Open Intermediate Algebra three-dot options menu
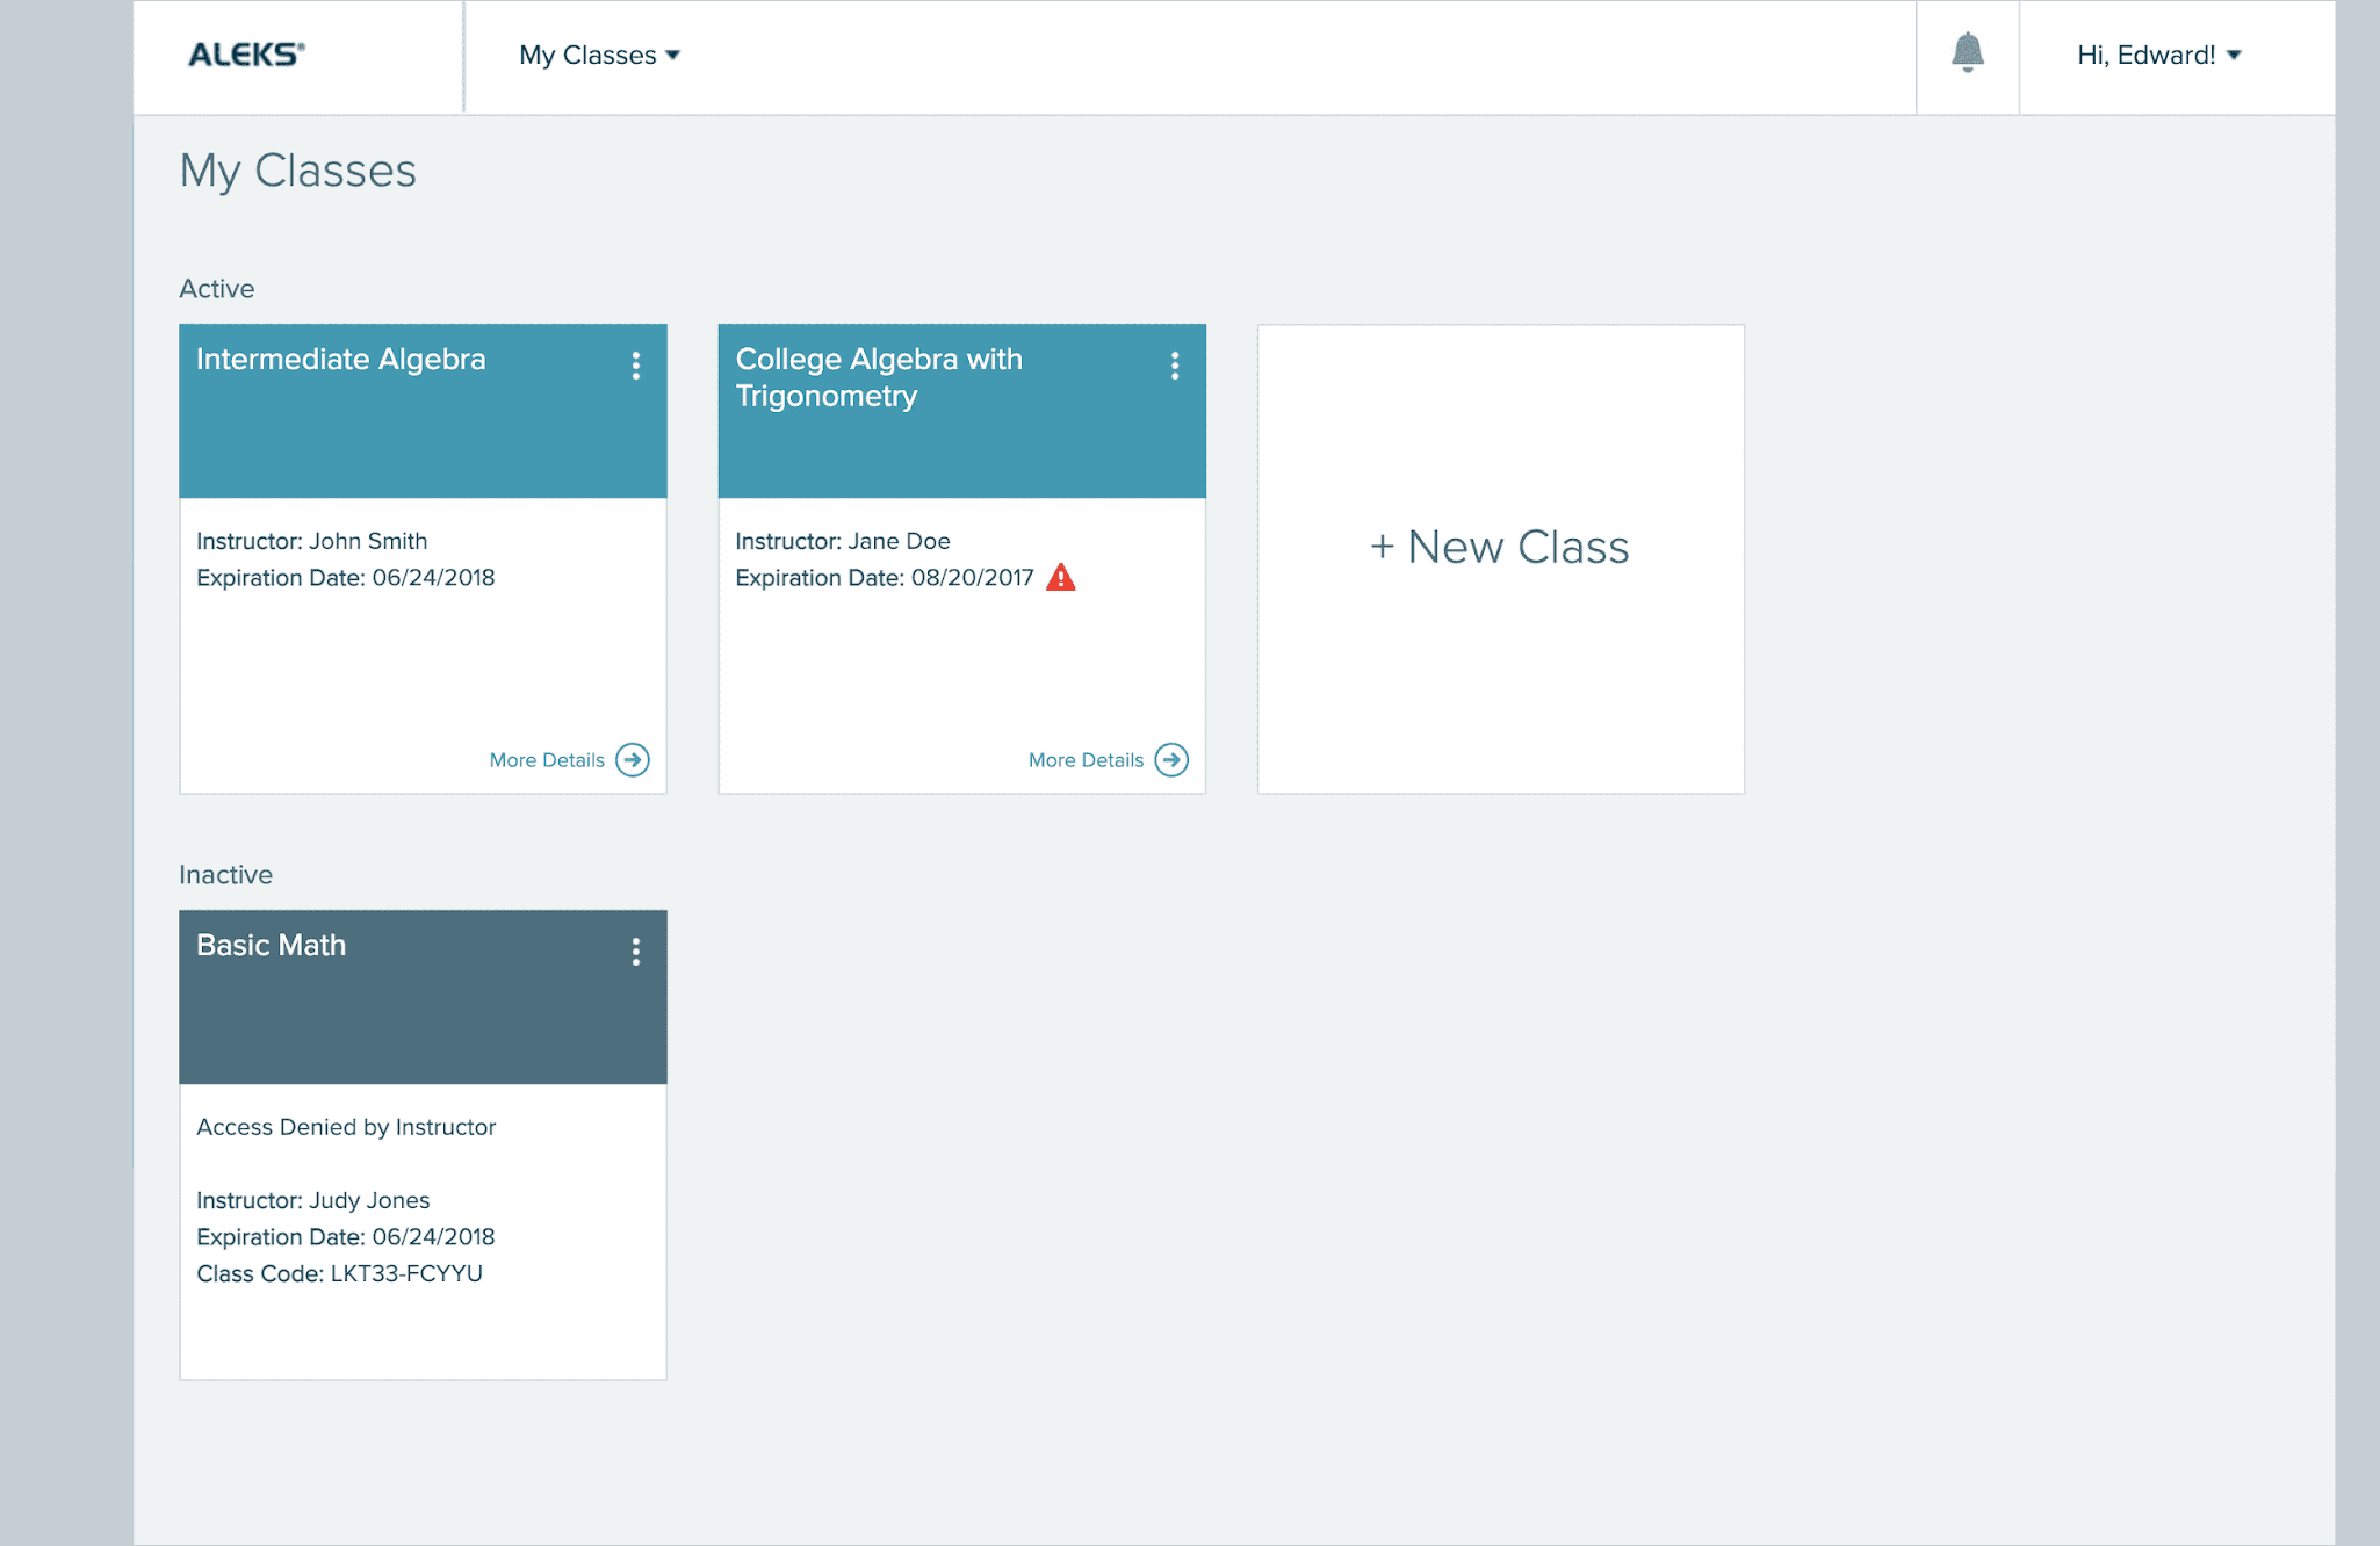Screen dimensions: 2380x1546 [636, 366]
